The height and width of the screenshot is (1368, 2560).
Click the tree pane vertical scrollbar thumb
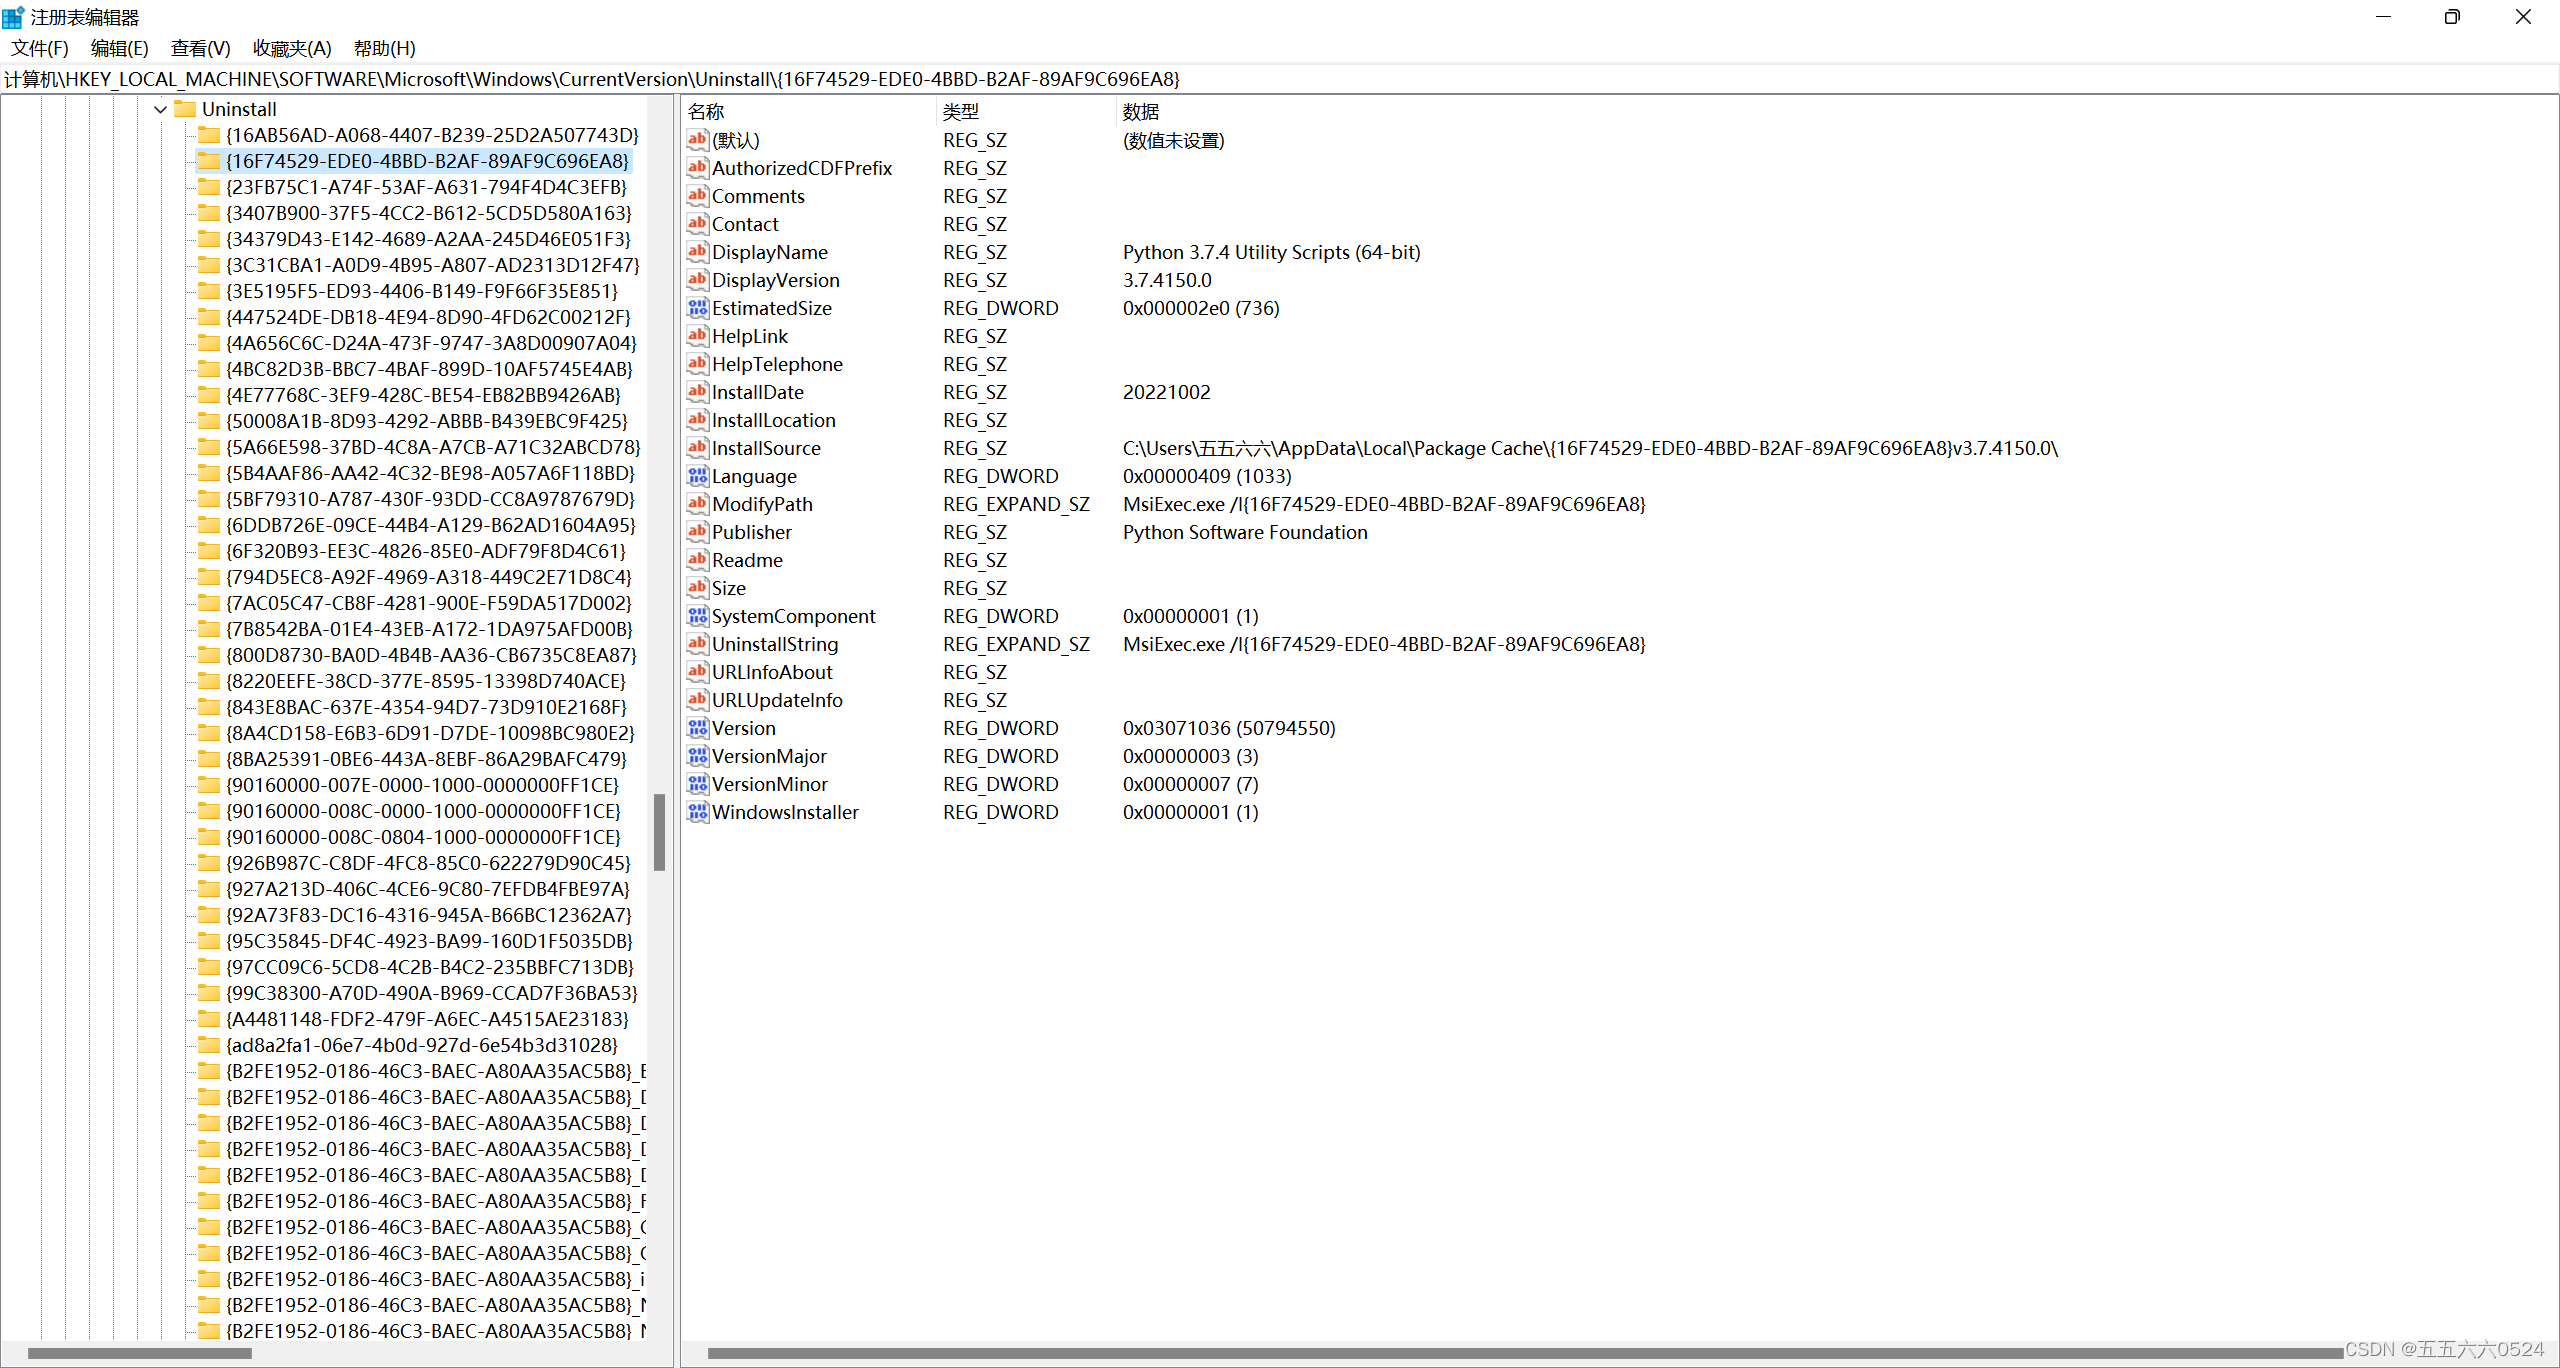click(659, 832)
